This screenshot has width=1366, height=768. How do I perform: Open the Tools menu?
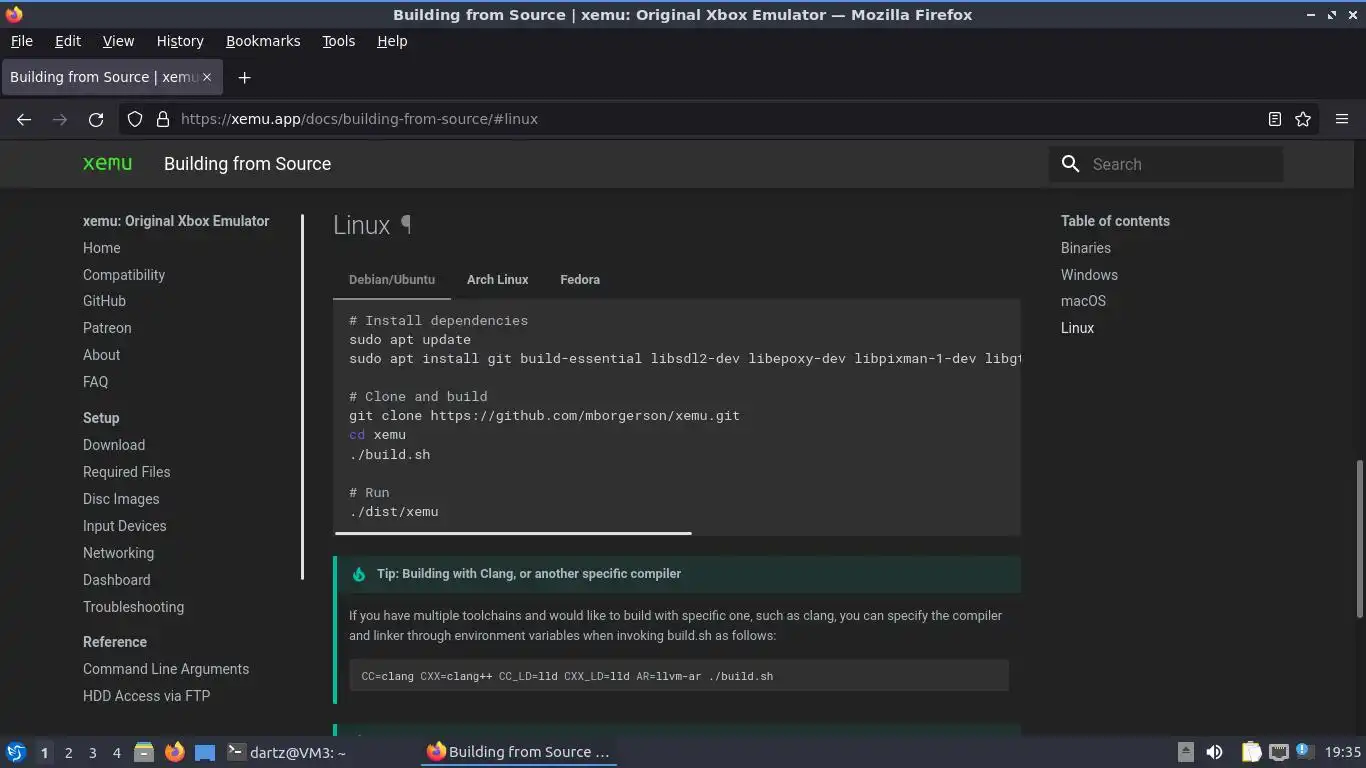click(x=338, y=41)
